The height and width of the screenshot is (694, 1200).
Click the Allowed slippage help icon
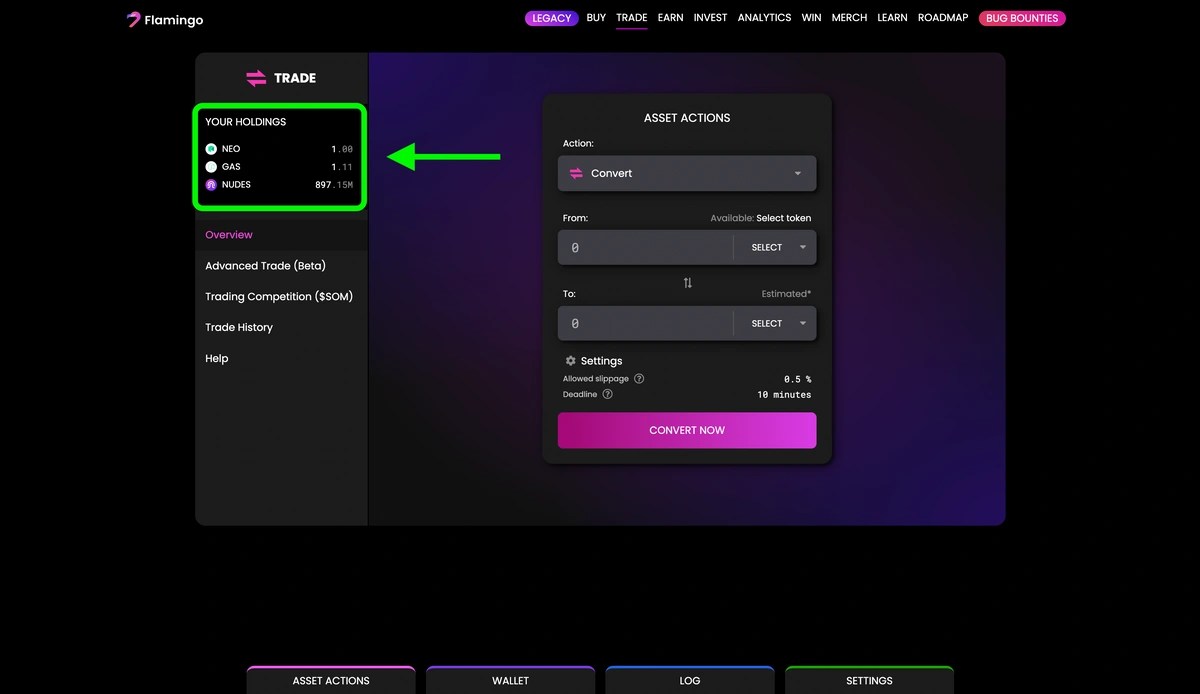639,379
